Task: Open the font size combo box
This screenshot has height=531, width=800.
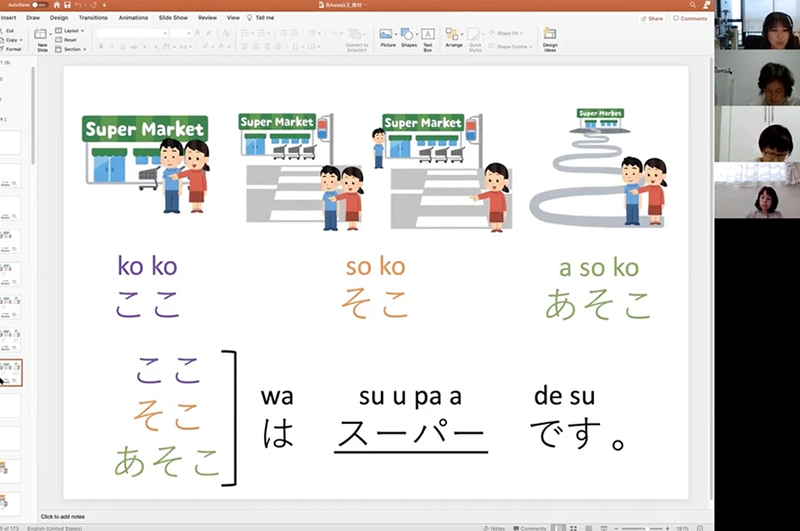Action: pyautogui.click(x=180, y=33)
